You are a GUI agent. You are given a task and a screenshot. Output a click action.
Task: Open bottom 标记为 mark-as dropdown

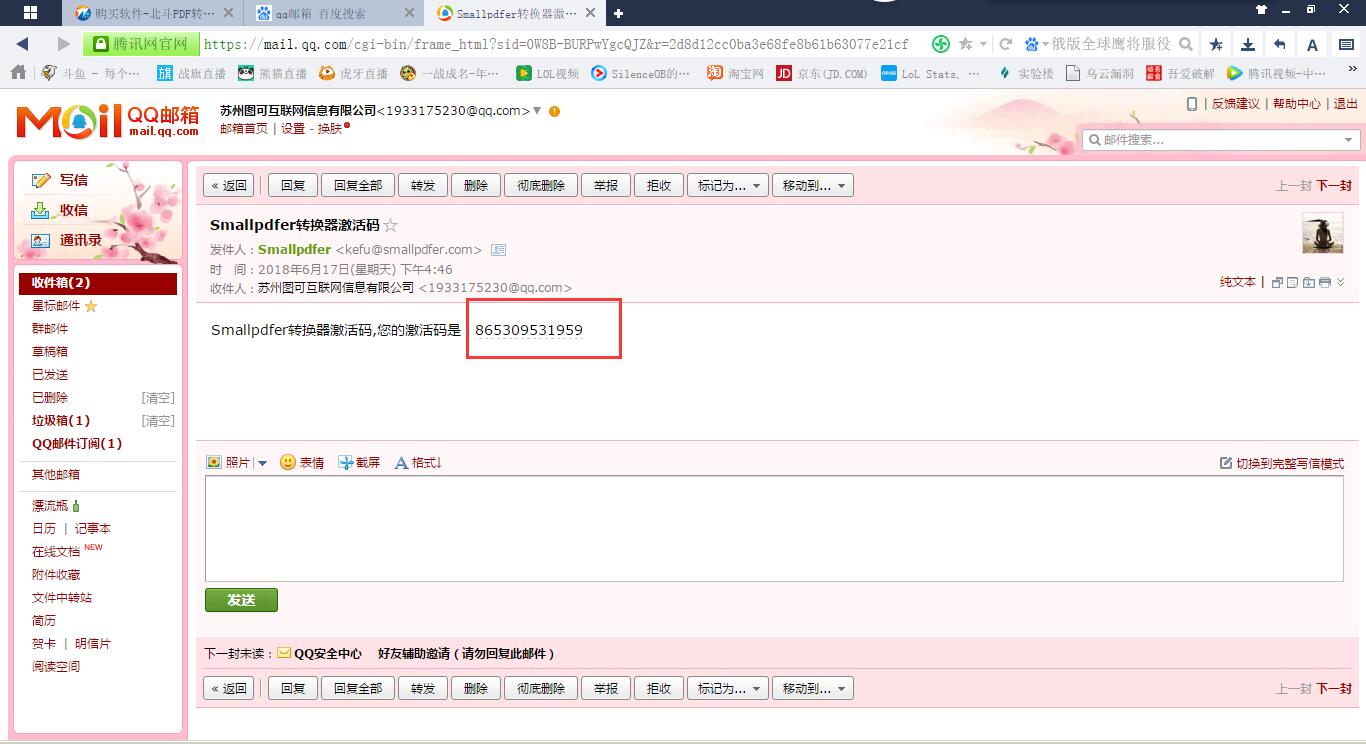tap(727, 688)
